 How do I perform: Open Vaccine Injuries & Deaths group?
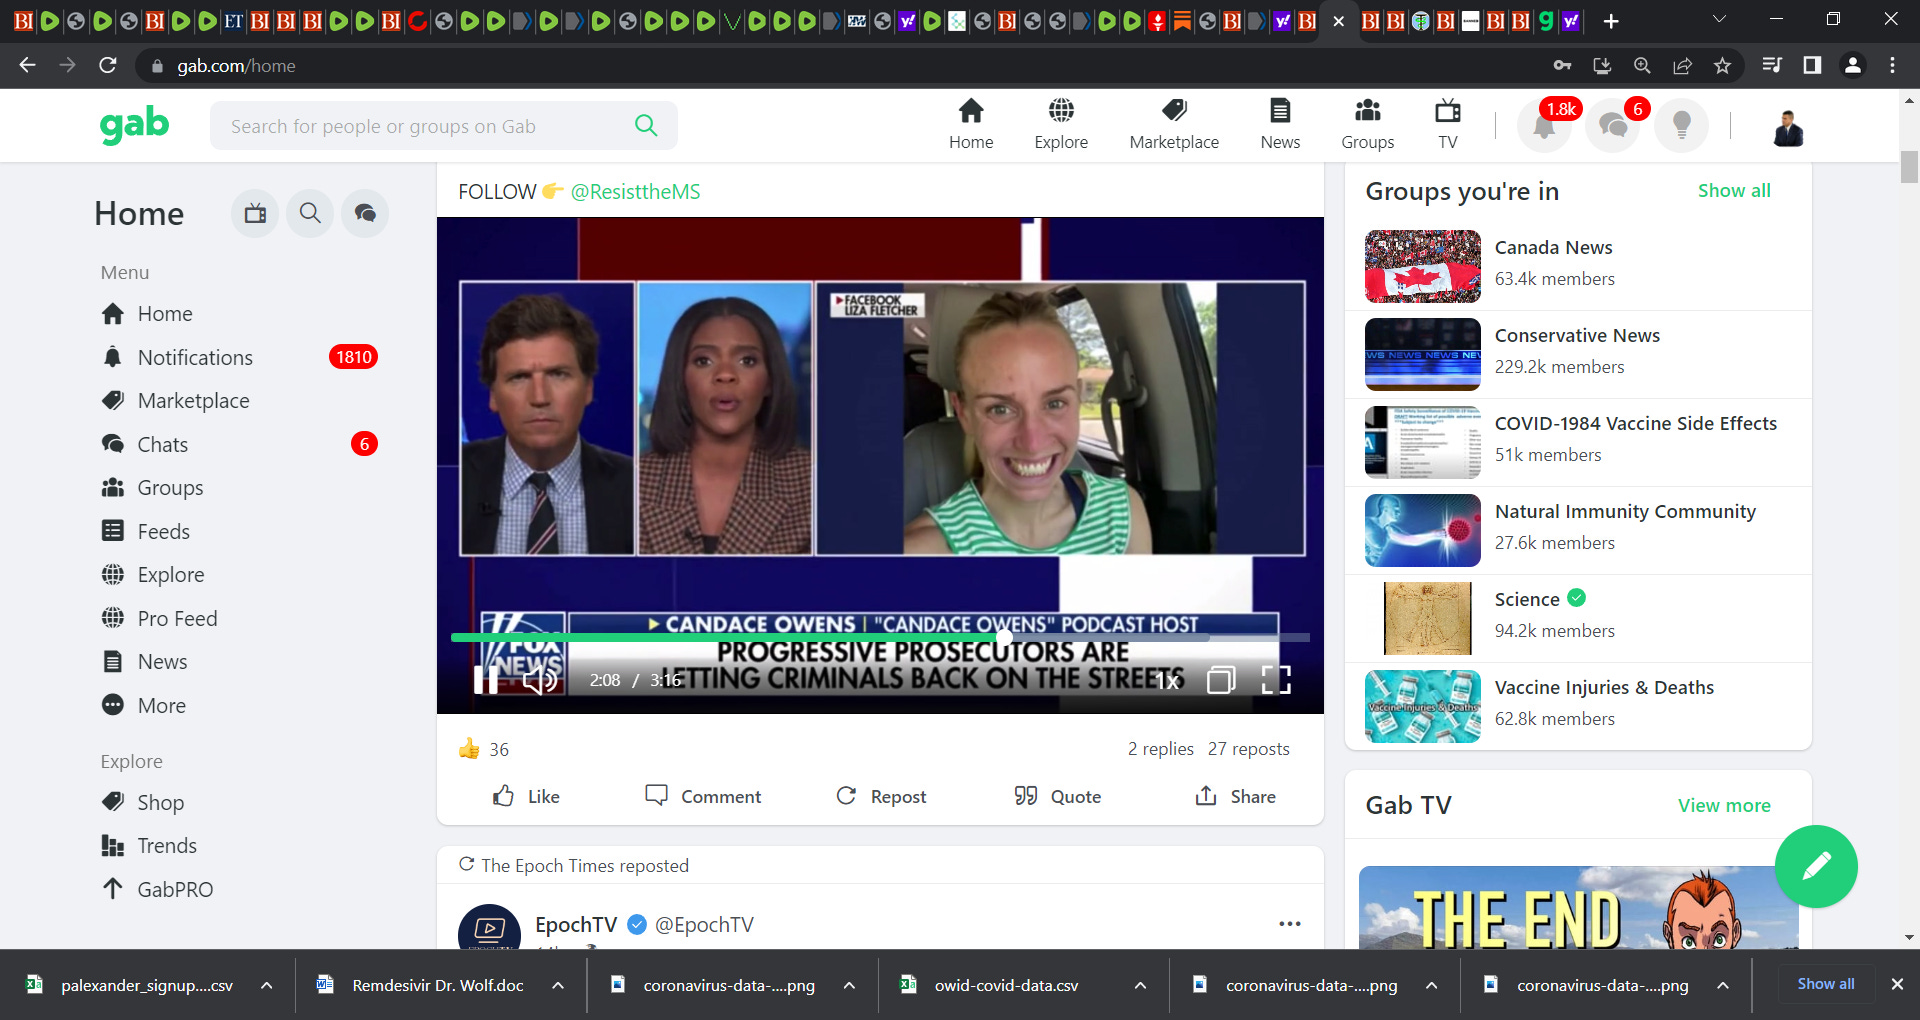point(1578,706)
